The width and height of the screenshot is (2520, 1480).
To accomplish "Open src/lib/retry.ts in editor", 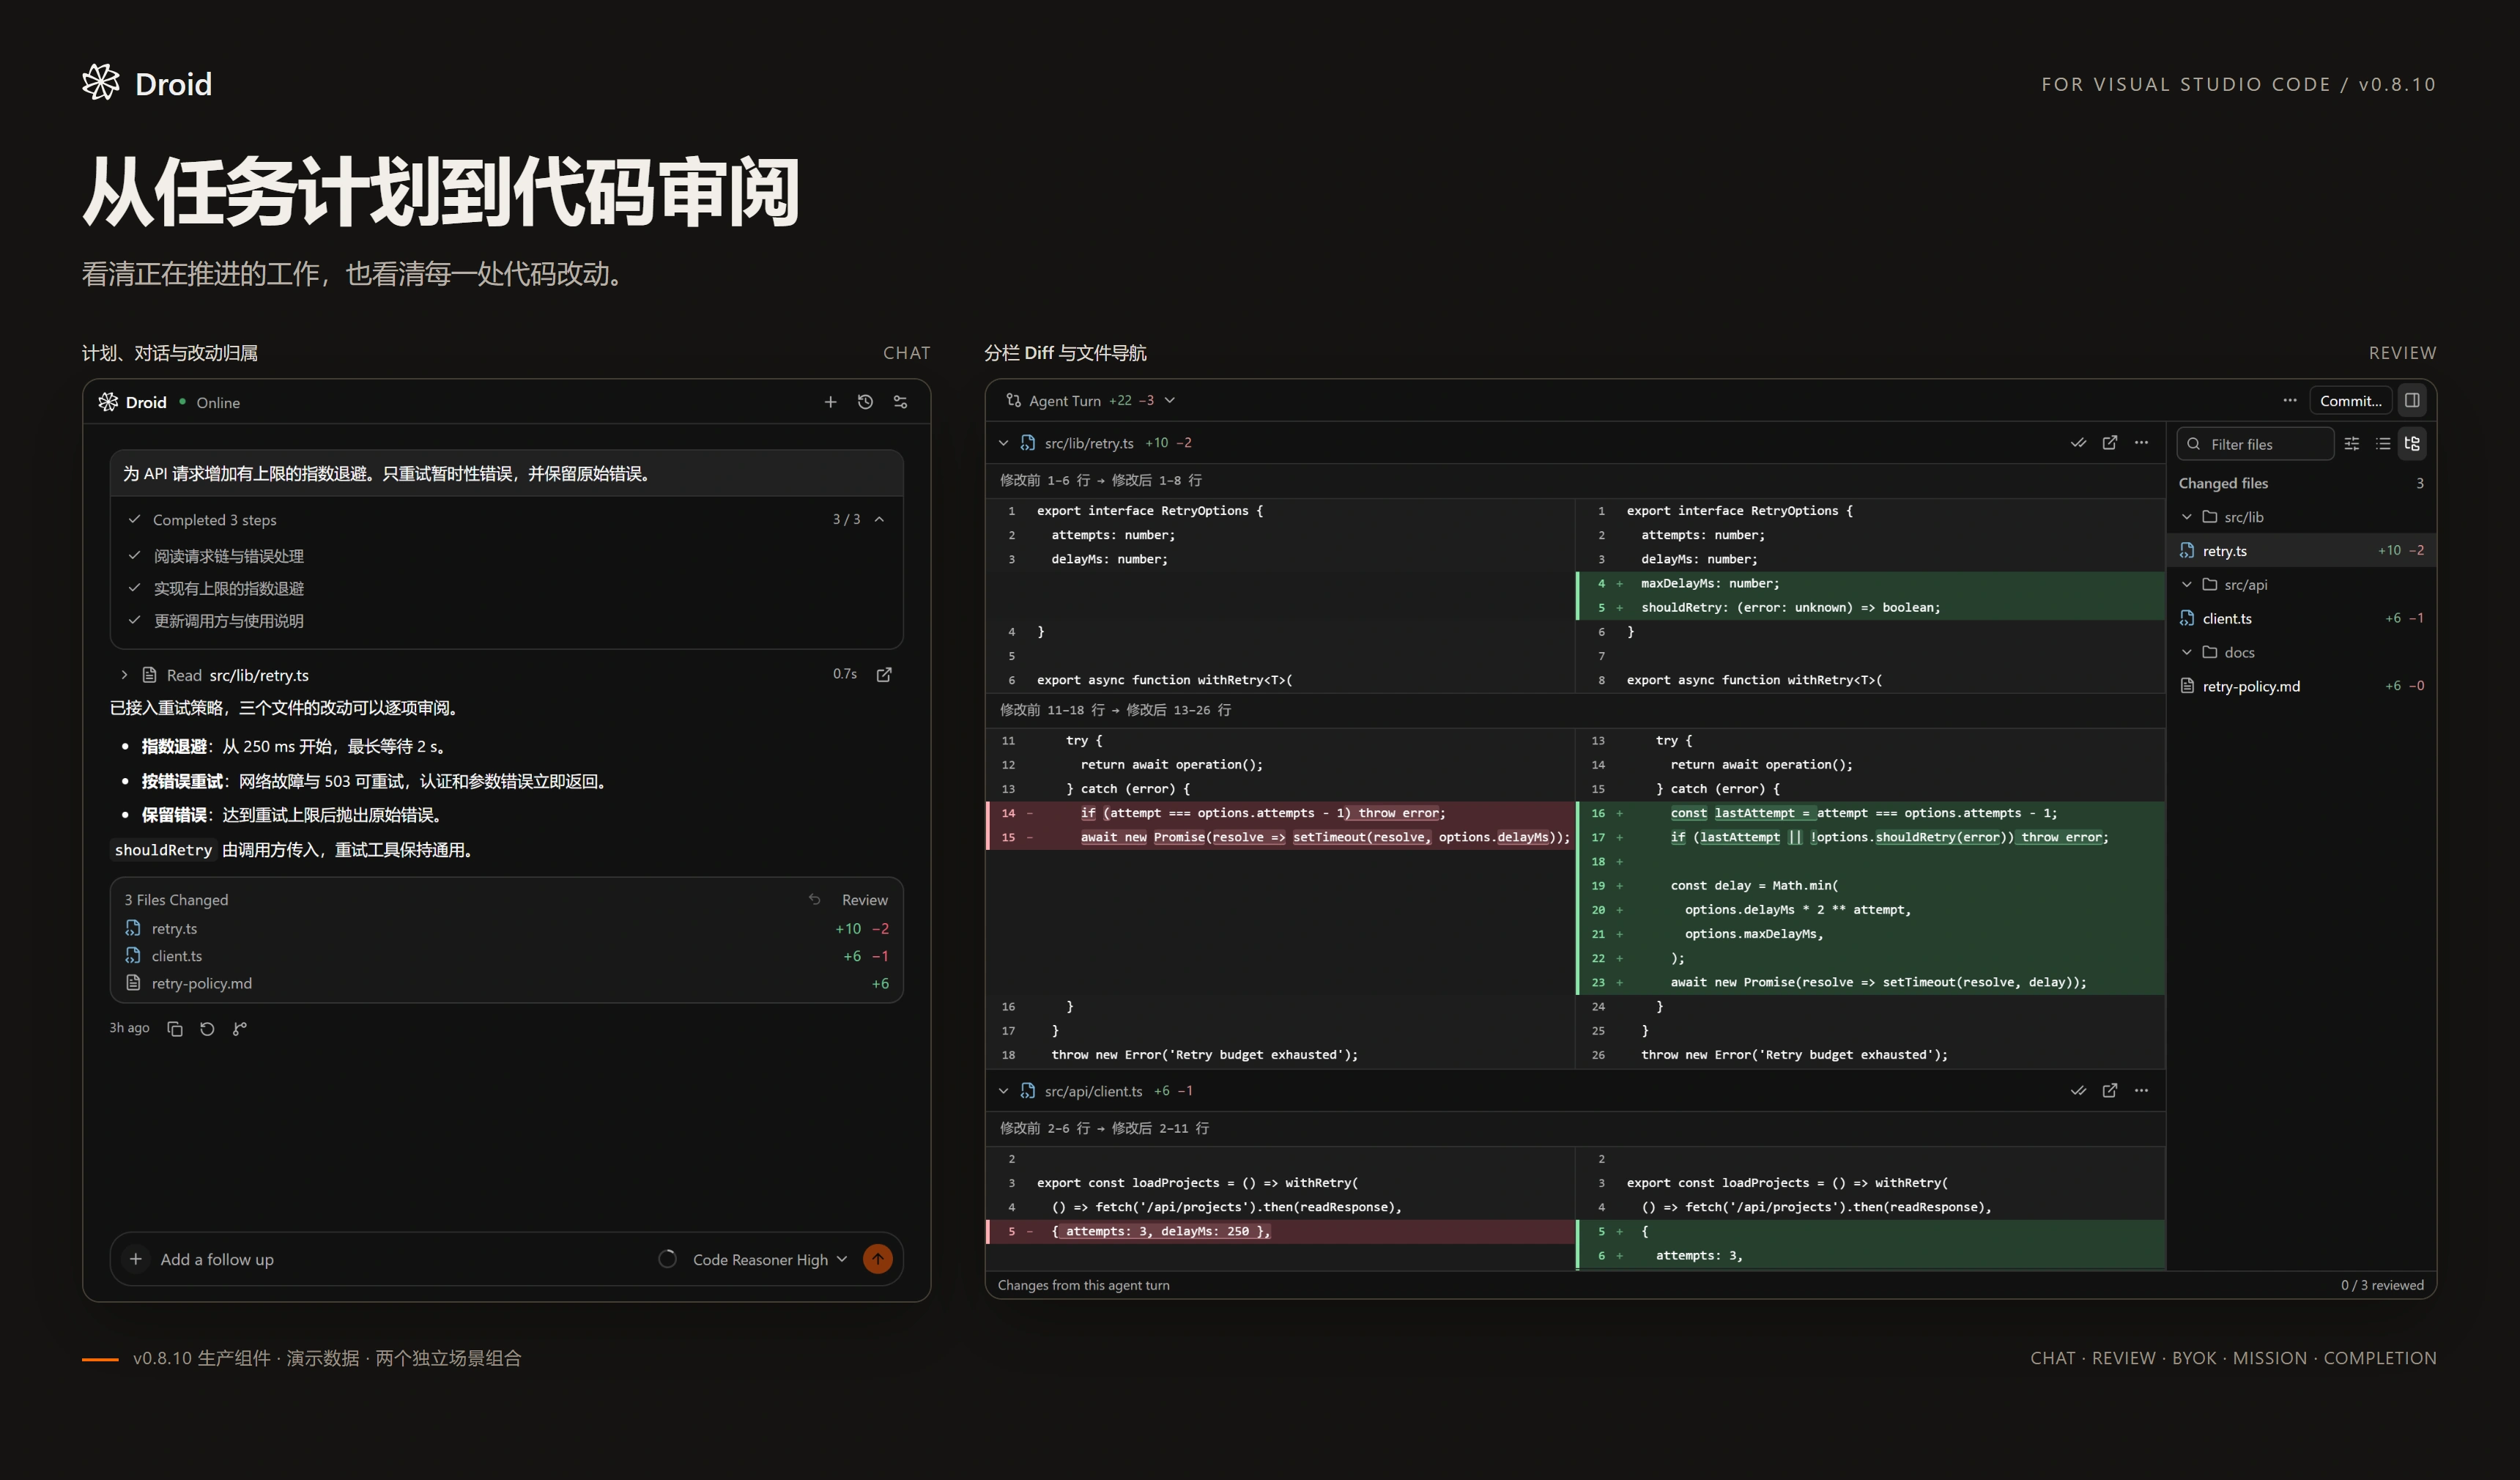I will coord(2110,443).
